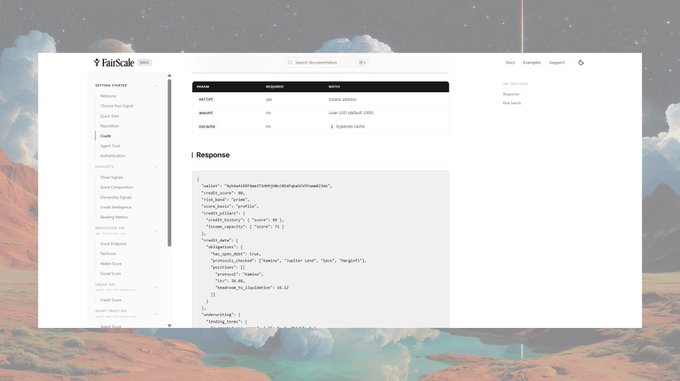The height and width of the screenshot is (381, 680).
Task: Open Reading Metrics page
Action: click(x=114, y=217)
